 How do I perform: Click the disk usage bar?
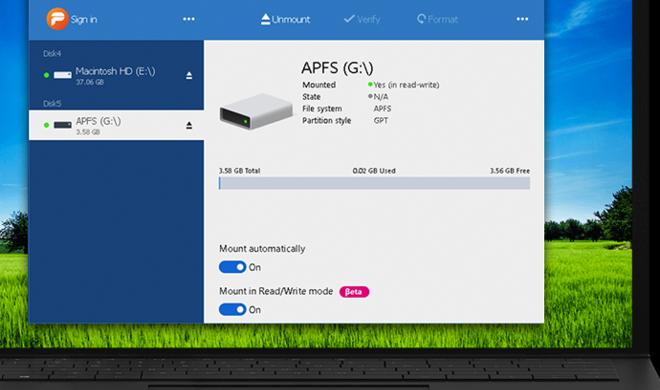click(374, 183)
